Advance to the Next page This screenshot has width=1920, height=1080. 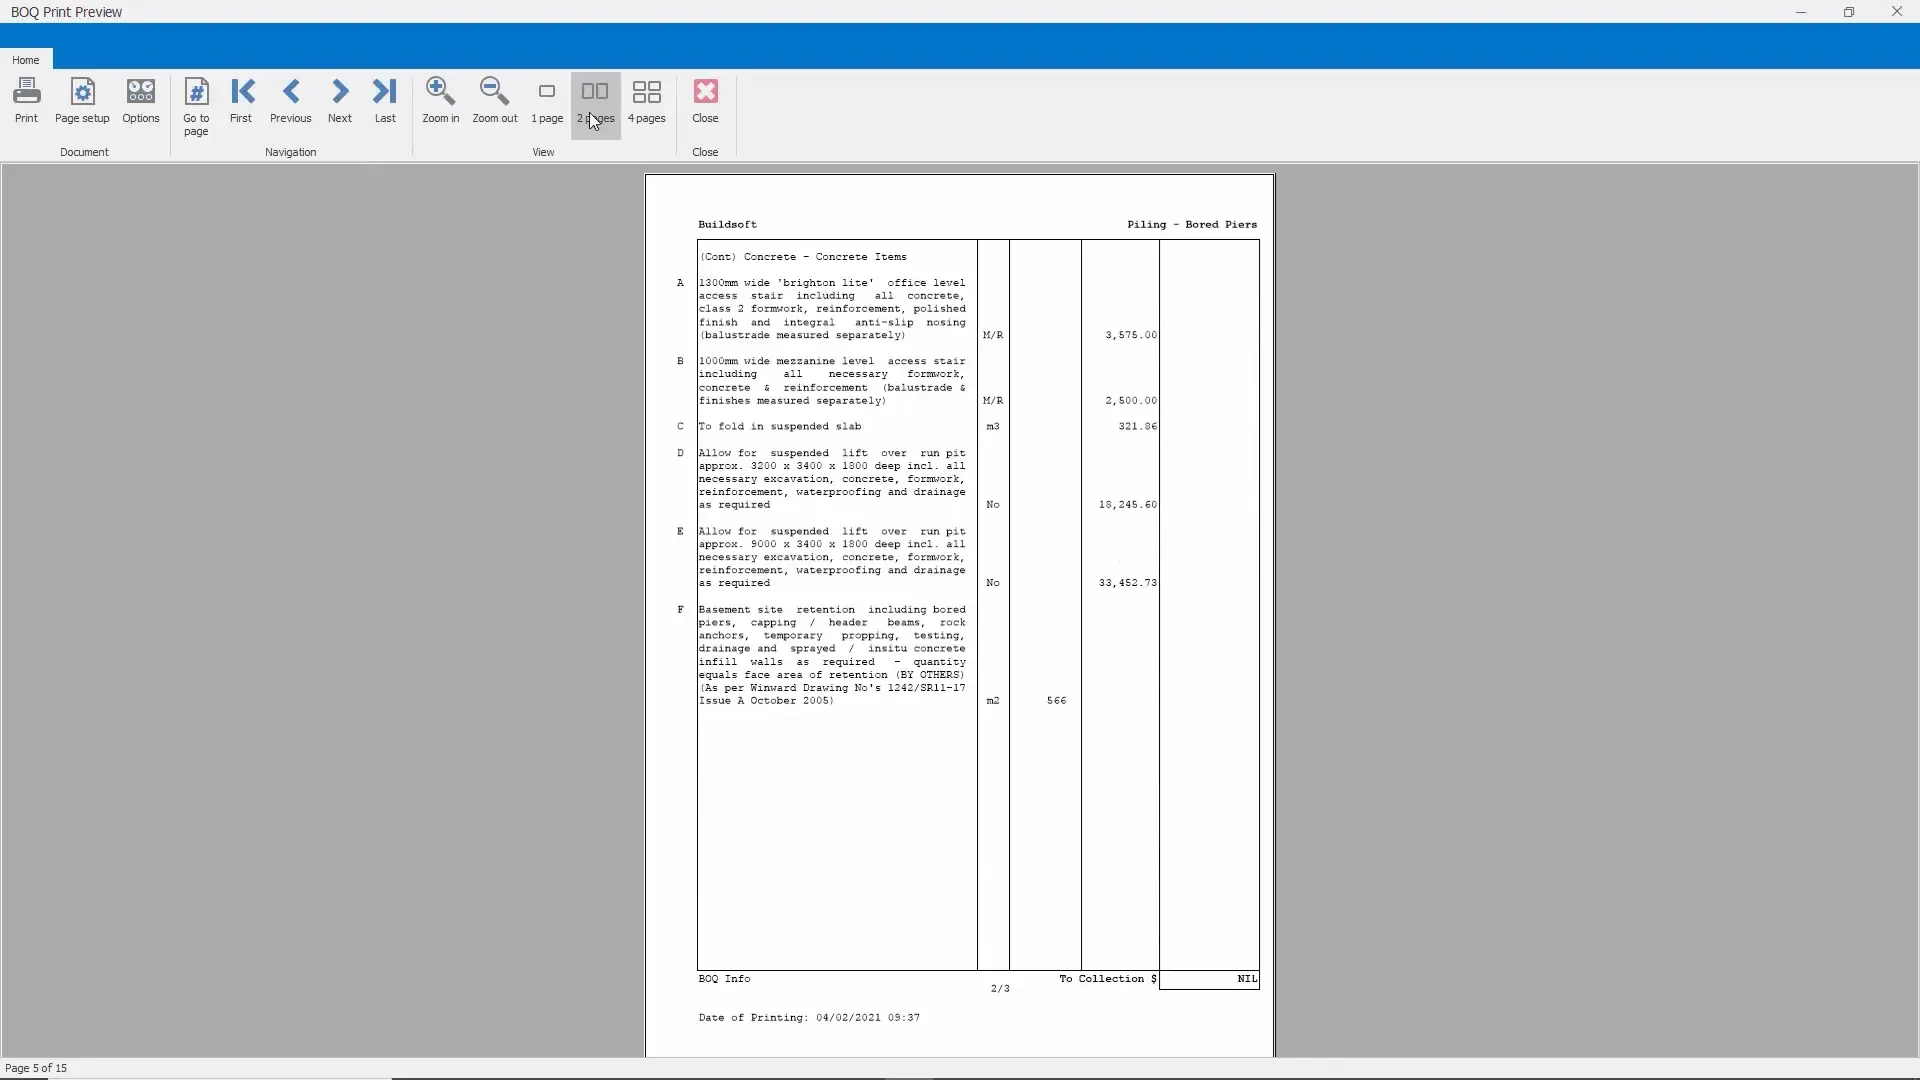tap(340, 100)
